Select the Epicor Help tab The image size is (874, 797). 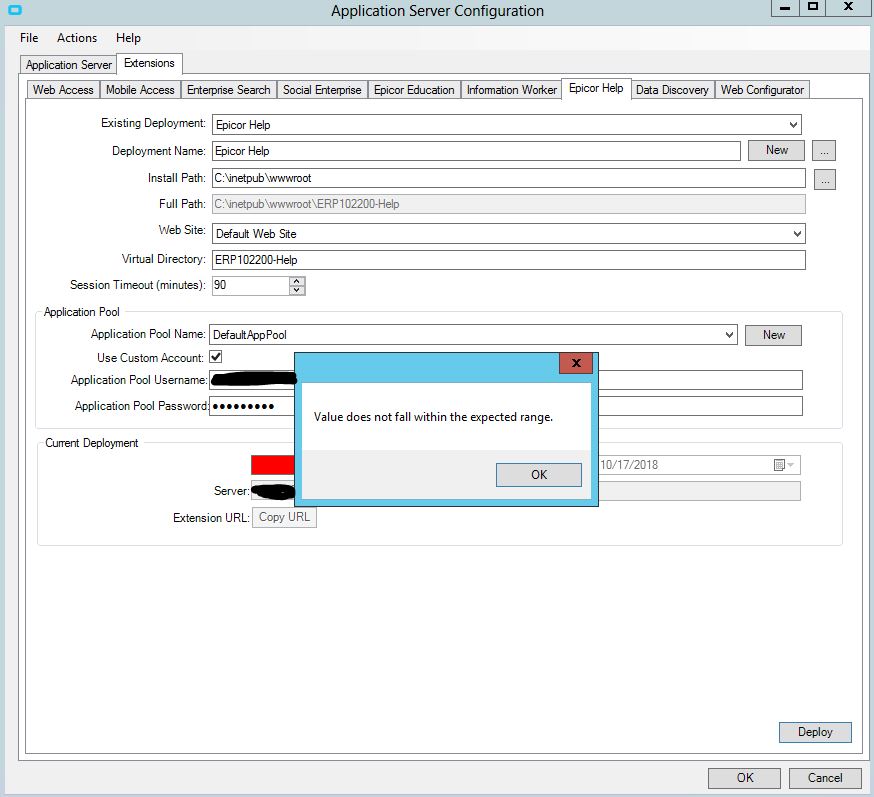[596, 88]
